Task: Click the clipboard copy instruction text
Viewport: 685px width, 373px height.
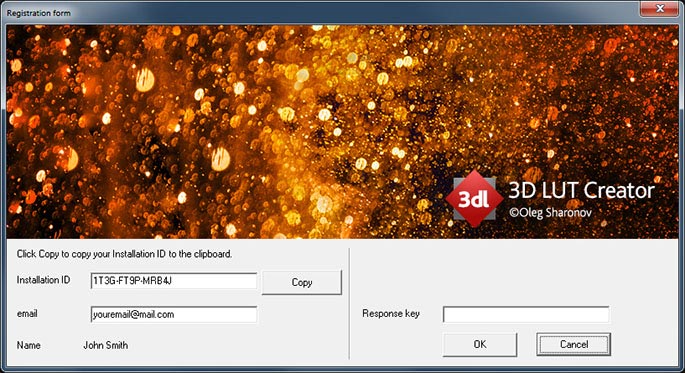Action: coord(125,254)
